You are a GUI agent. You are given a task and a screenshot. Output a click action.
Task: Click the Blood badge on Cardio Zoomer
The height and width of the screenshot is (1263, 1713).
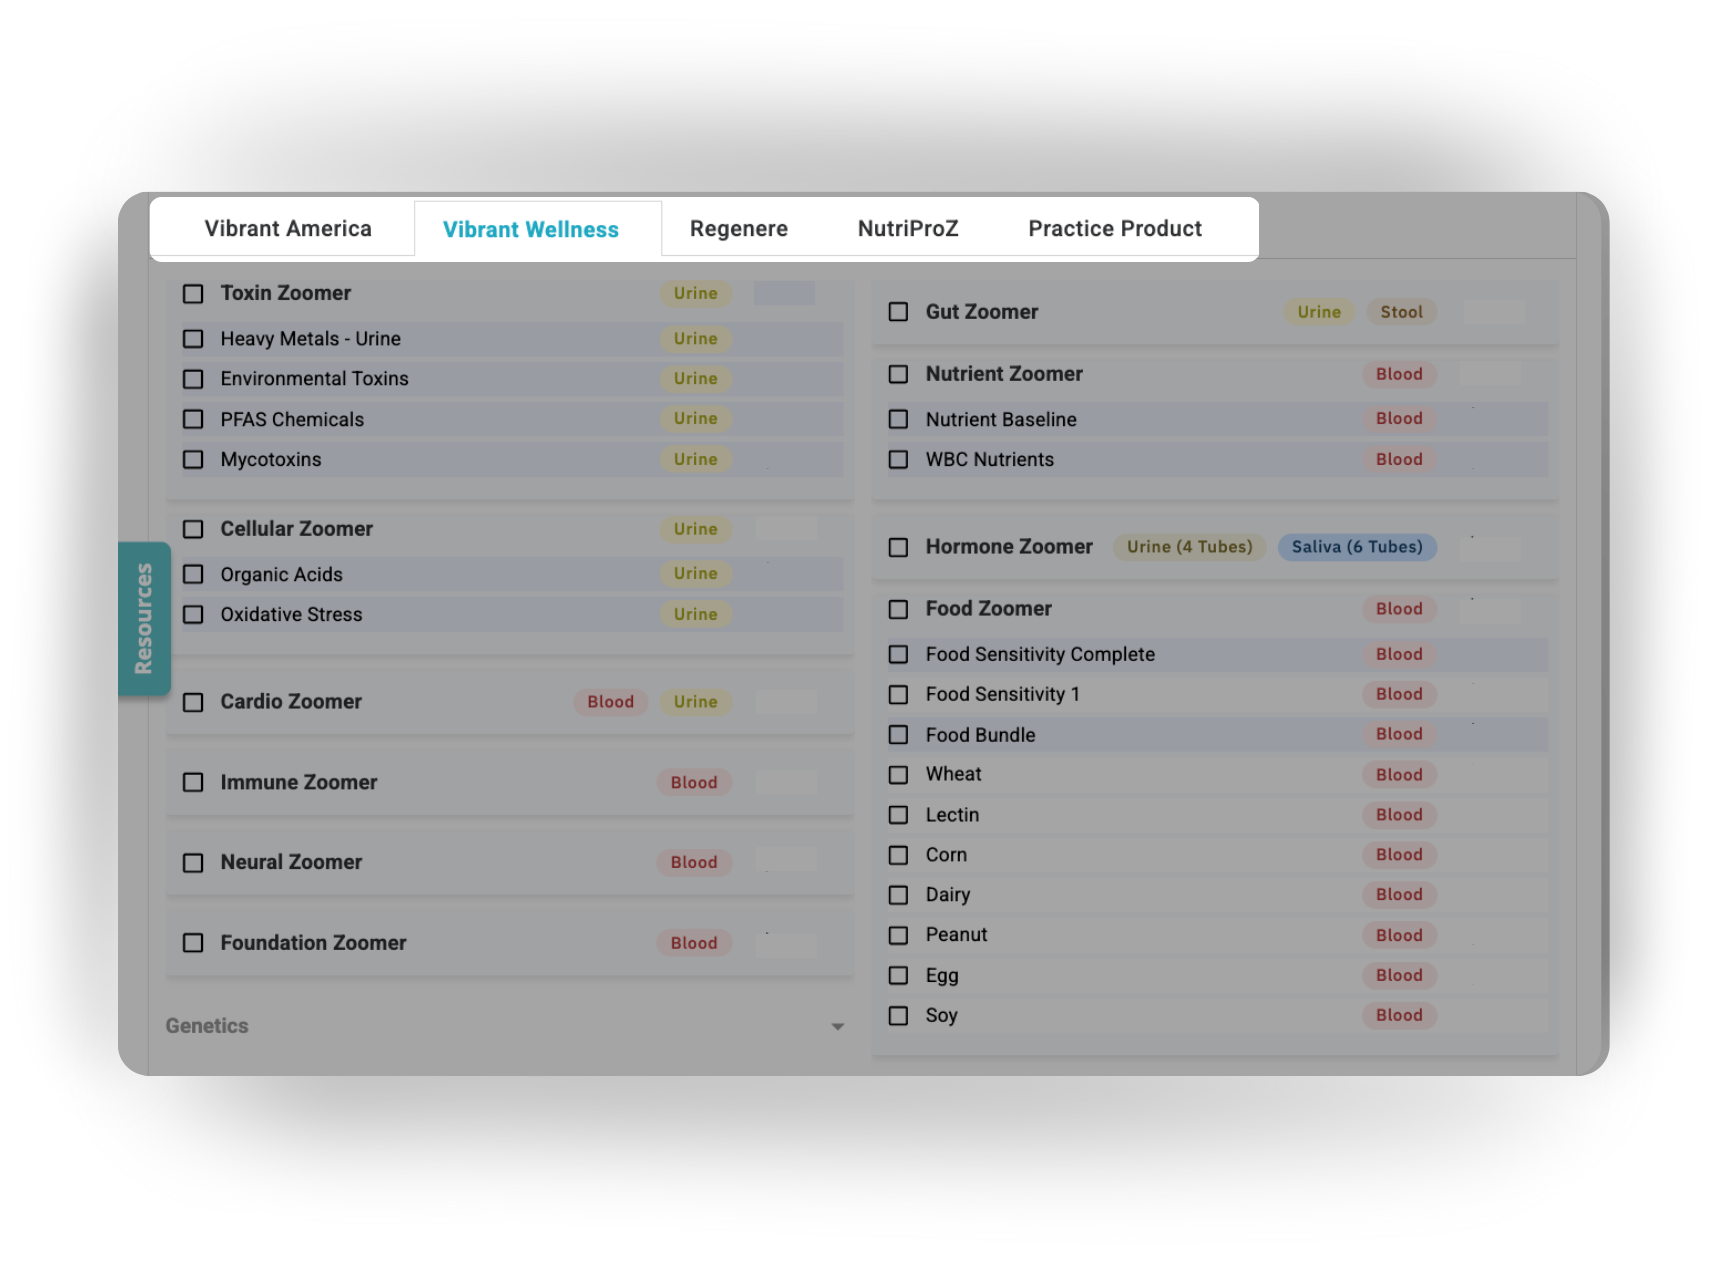click(x=610, y=702)
